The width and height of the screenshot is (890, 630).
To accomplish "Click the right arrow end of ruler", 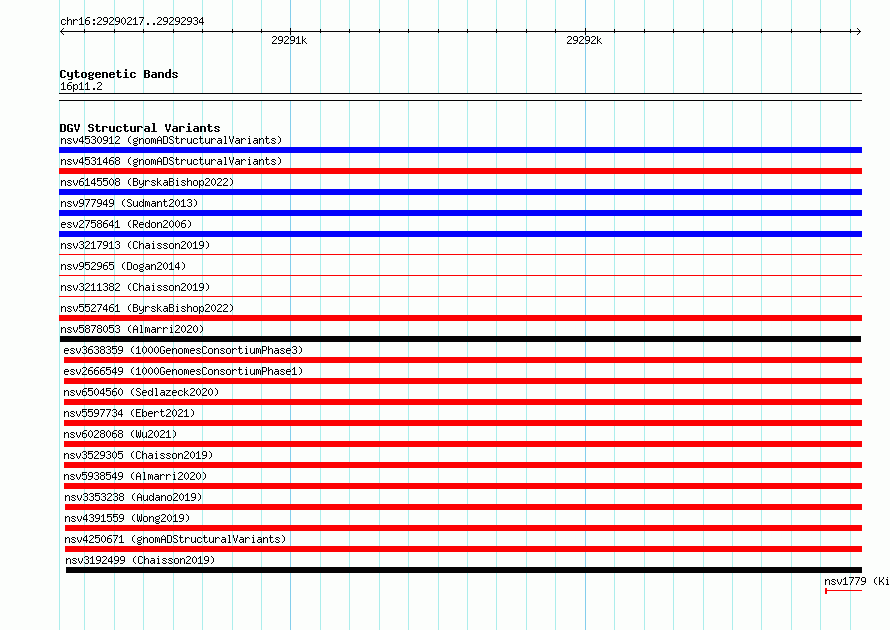I will (x=859, y=32).
